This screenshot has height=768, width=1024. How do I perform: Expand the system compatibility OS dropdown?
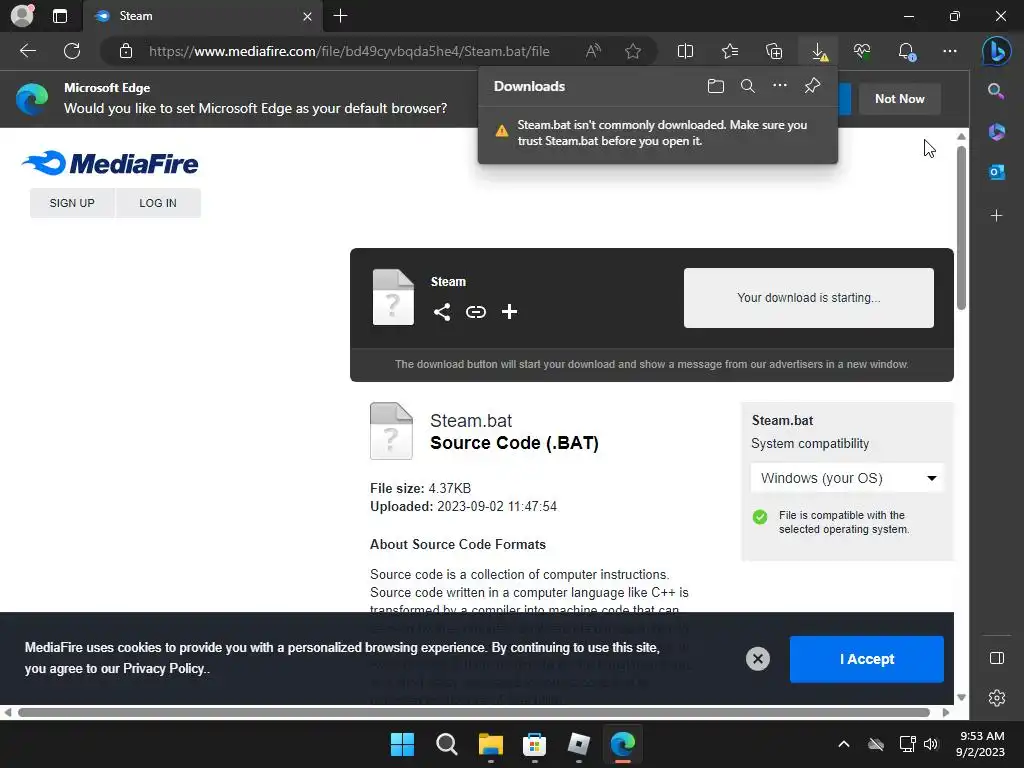(847, 478)
